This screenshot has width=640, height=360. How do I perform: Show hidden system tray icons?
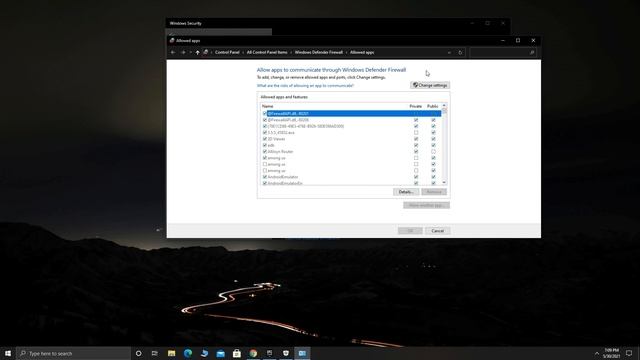click(597, 353)
